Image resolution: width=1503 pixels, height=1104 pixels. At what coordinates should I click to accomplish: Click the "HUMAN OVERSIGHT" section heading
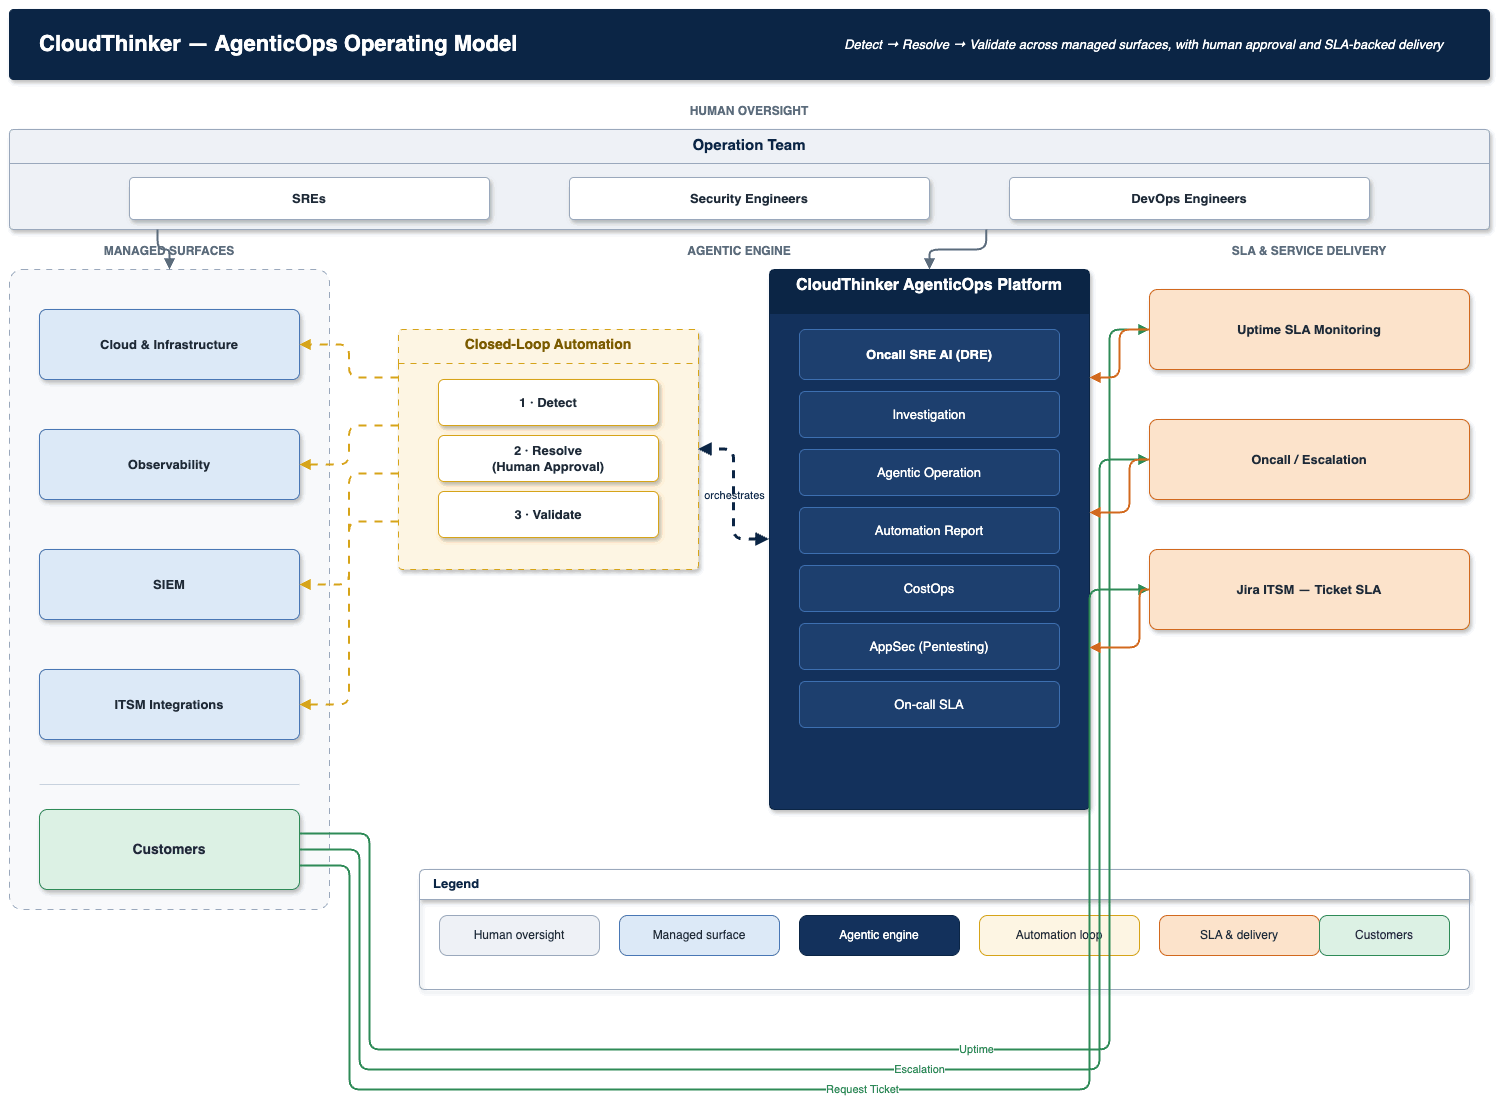749,111
